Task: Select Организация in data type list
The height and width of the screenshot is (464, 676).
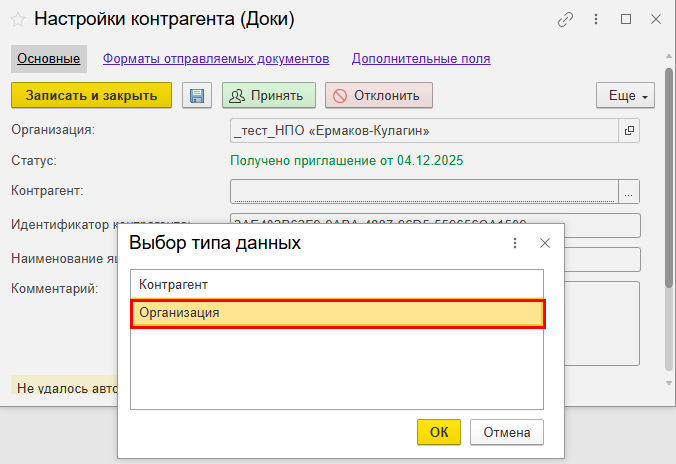Action: point(337,313)
